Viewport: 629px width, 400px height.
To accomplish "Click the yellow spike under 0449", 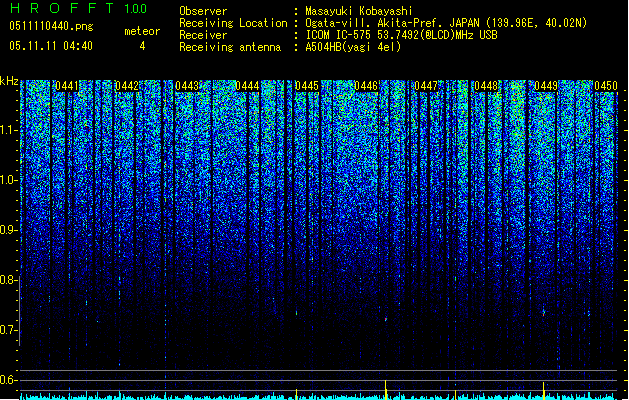I will (544, 390).
